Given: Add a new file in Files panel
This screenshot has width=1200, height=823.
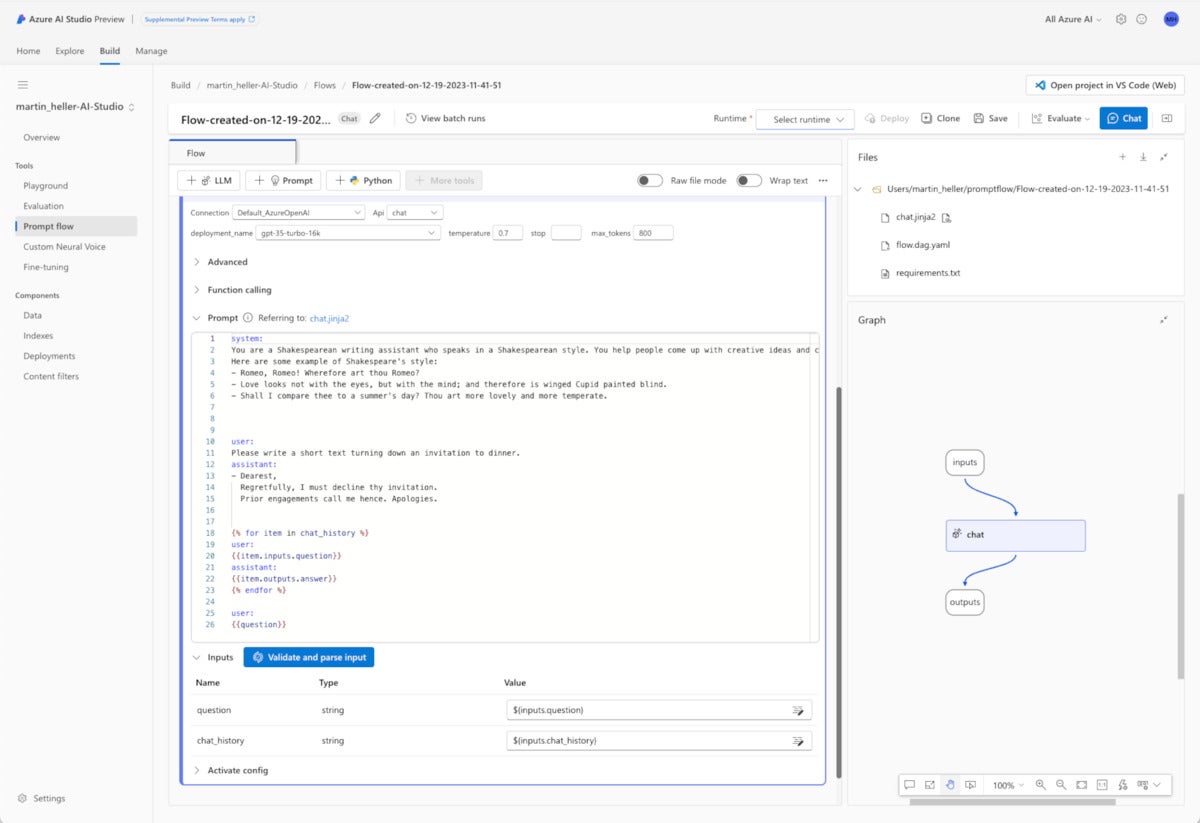Looking at the screenshot, I should [x=1122, y=157].
